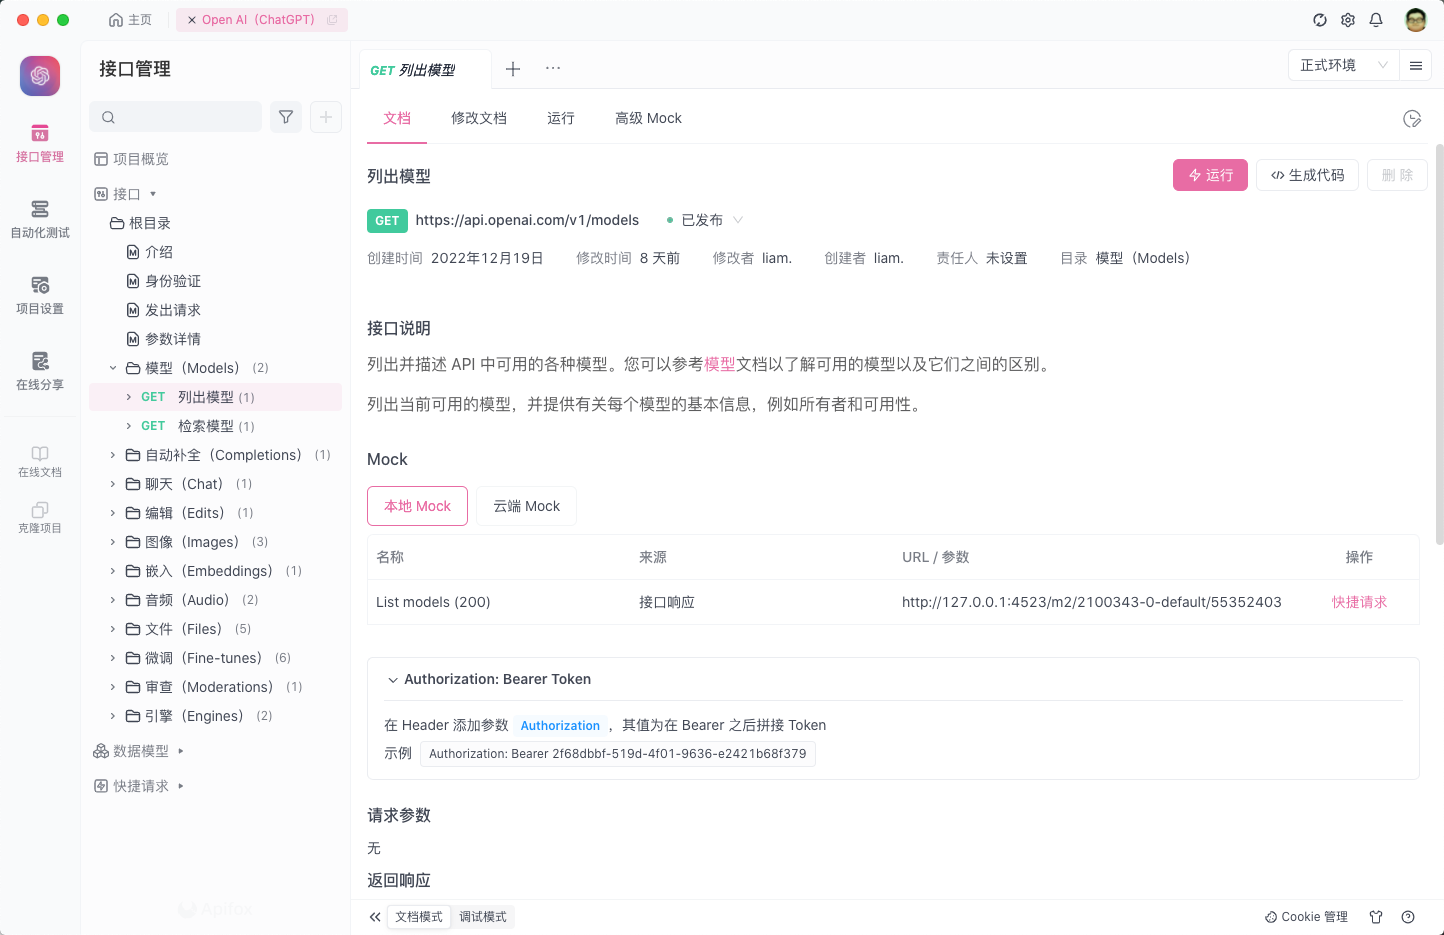Open the interface history clock icon
Viewport: 1444px width, 935px height.
point(1412,118)
